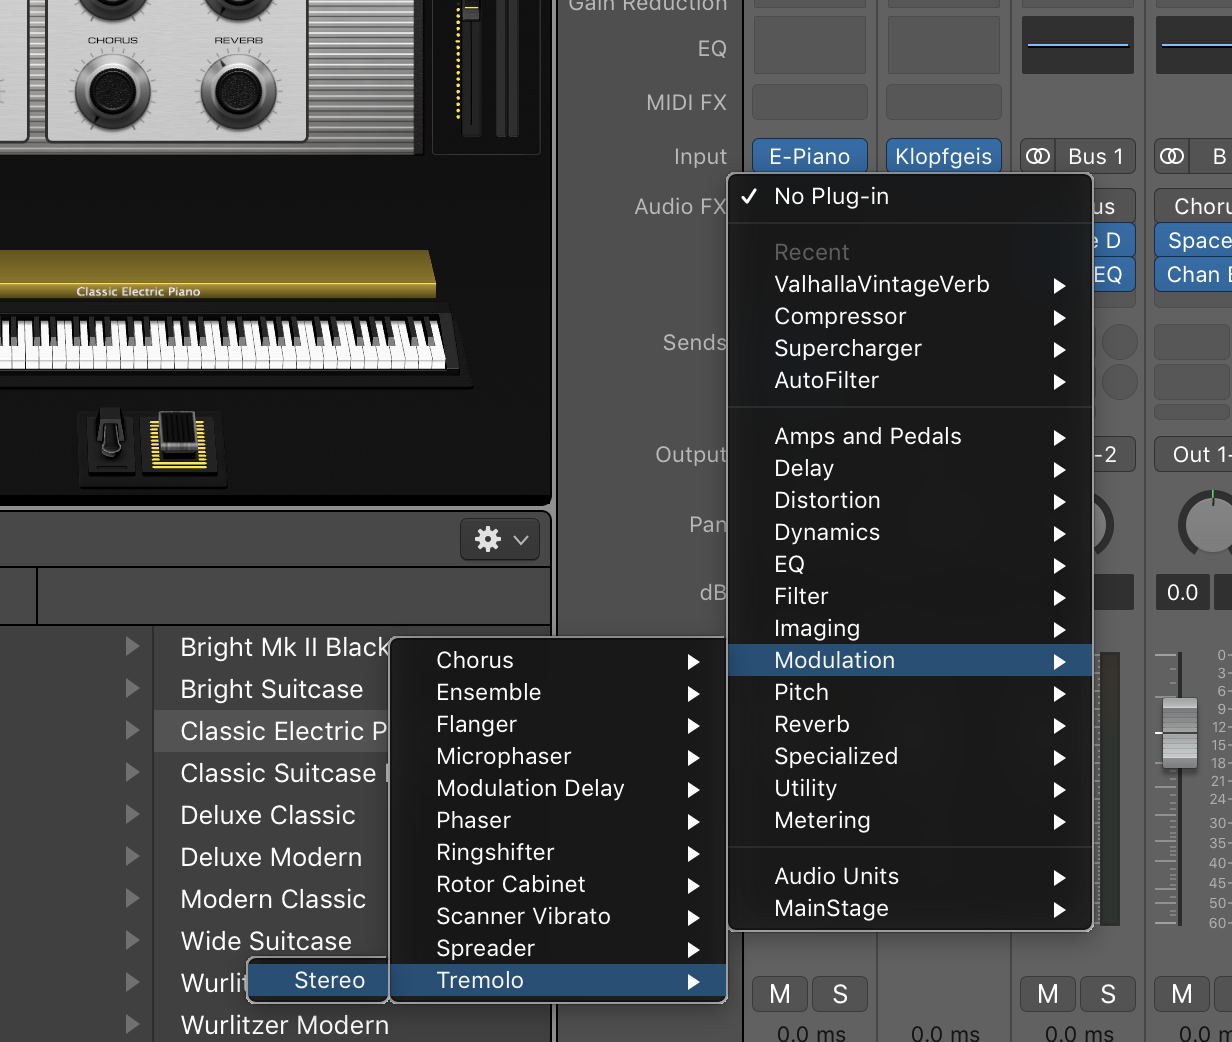The image size is (1232, 1042).
Task: Choose Stereo for Tremolo plug-in
Action: (318, 981)
